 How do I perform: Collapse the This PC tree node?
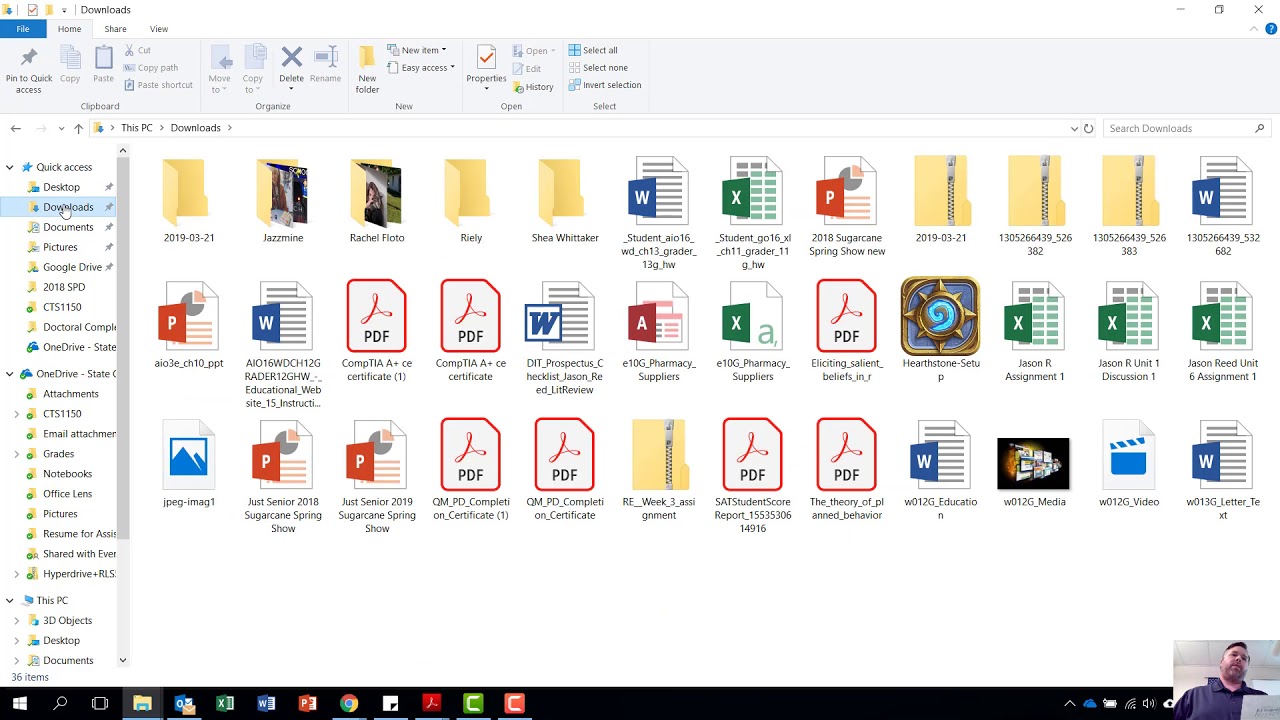point(10,601)
